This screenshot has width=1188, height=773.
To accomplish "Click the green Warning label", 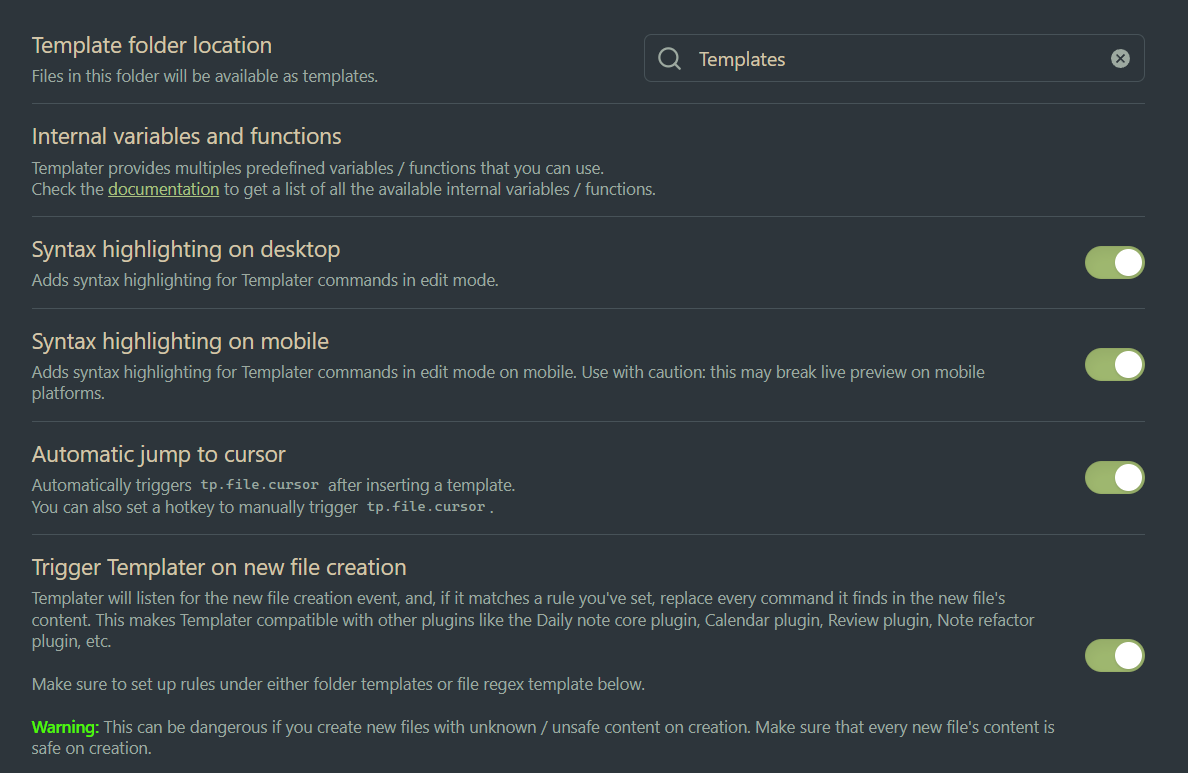I will [65, 727].
